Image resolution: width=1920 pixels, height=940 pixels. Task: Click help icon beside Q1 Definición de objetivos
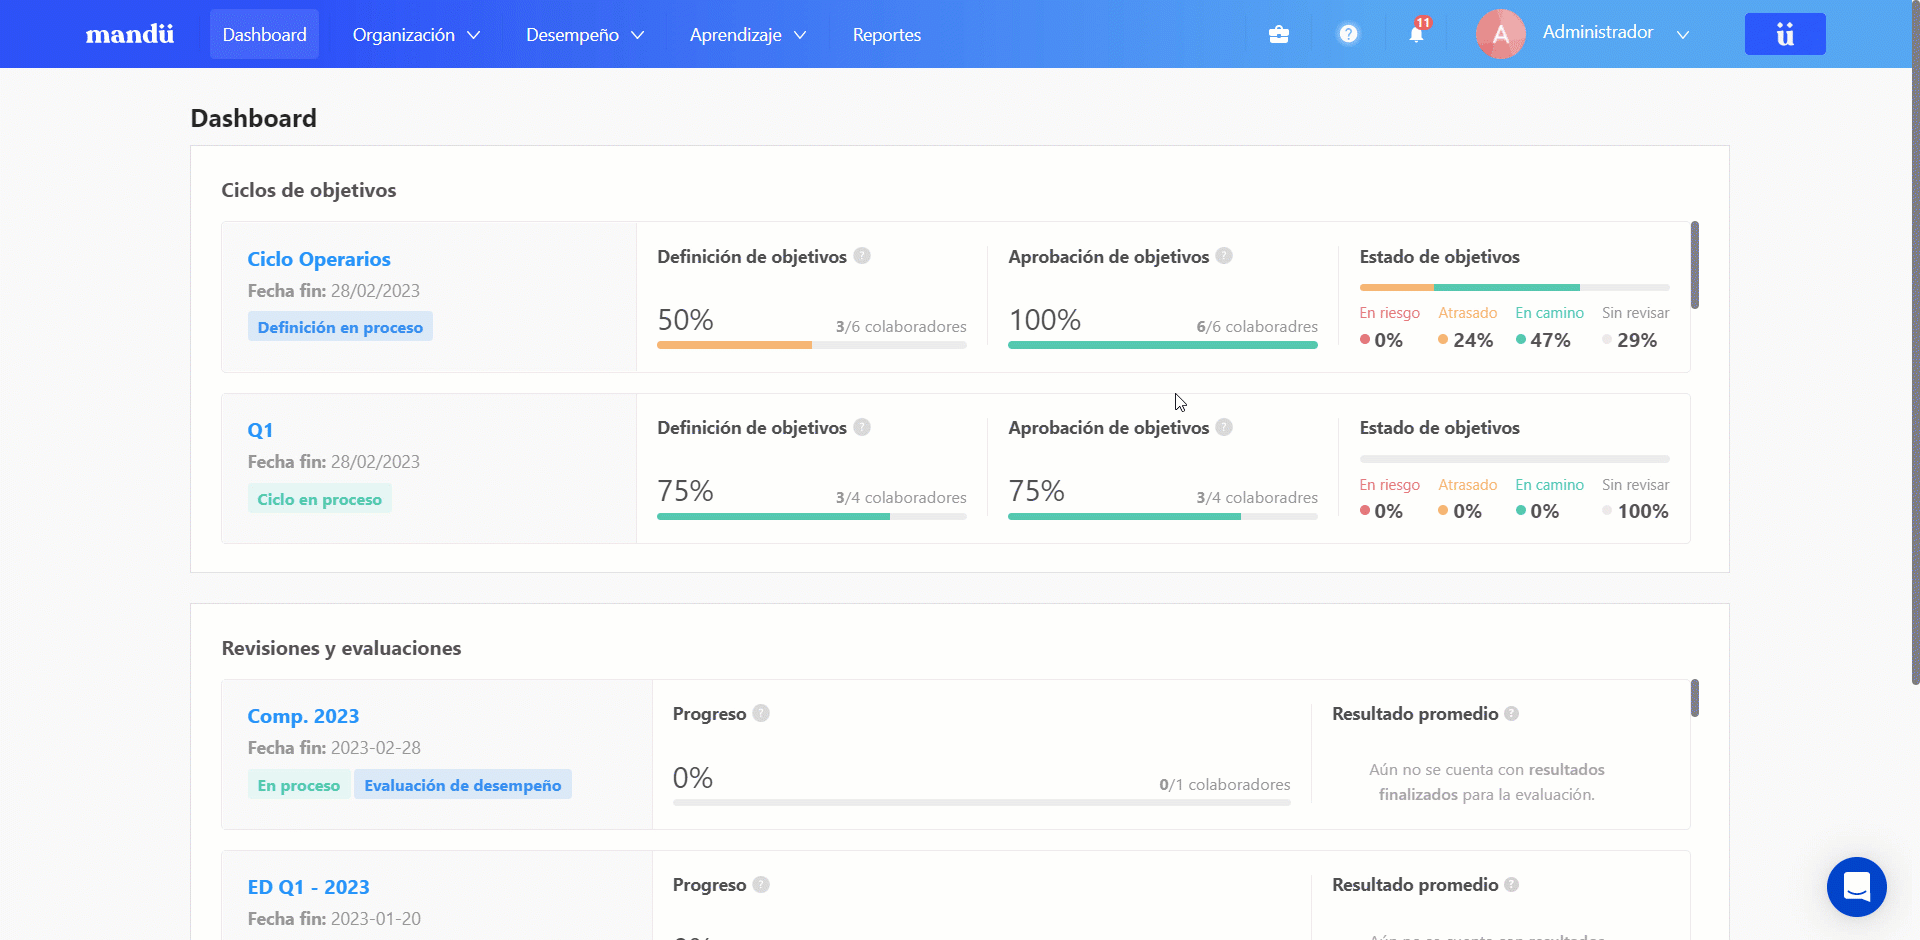pos(862,427)
